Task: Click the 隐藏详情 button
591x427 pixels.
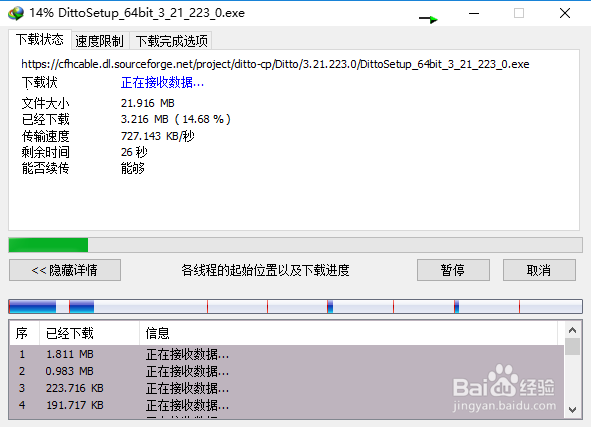Action: click(x=65, y=270)
